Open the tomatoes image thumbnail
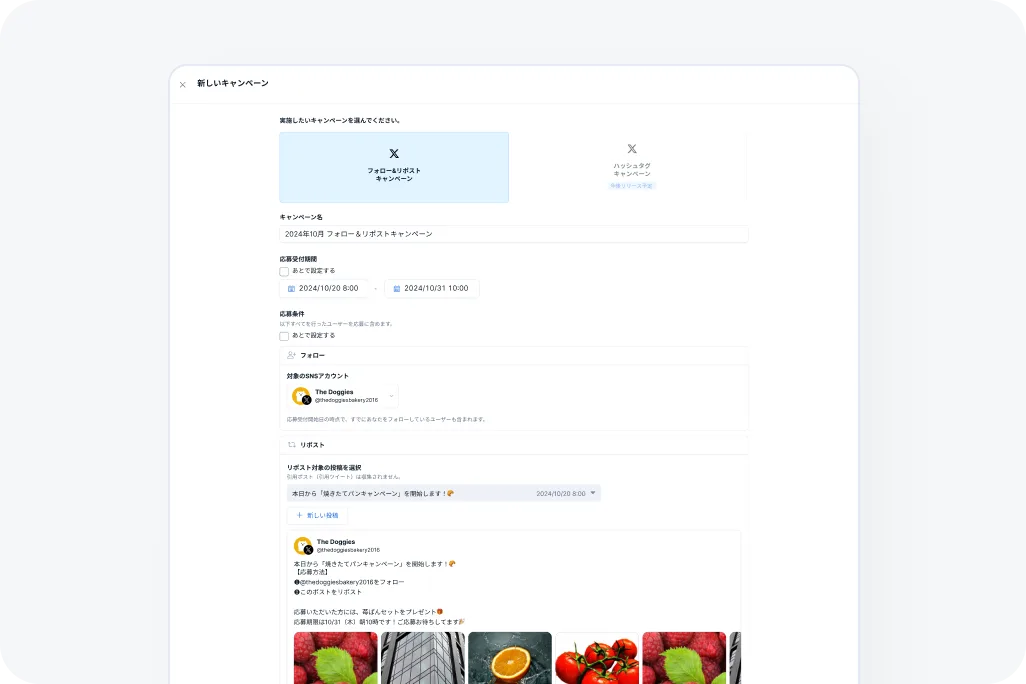Viewport: 1026px width, 684px height. click(597, 658)
